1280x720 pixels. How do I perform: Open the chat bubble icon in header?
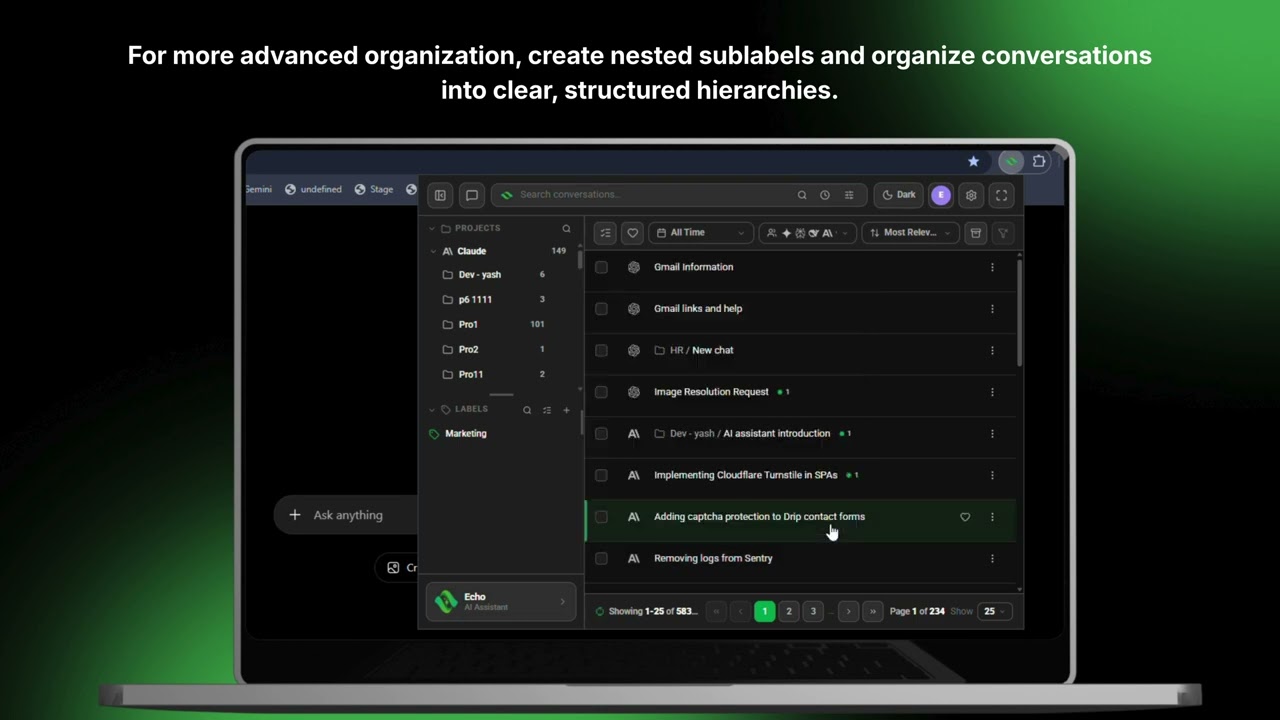pyautogui.click(x=472, y=195)
